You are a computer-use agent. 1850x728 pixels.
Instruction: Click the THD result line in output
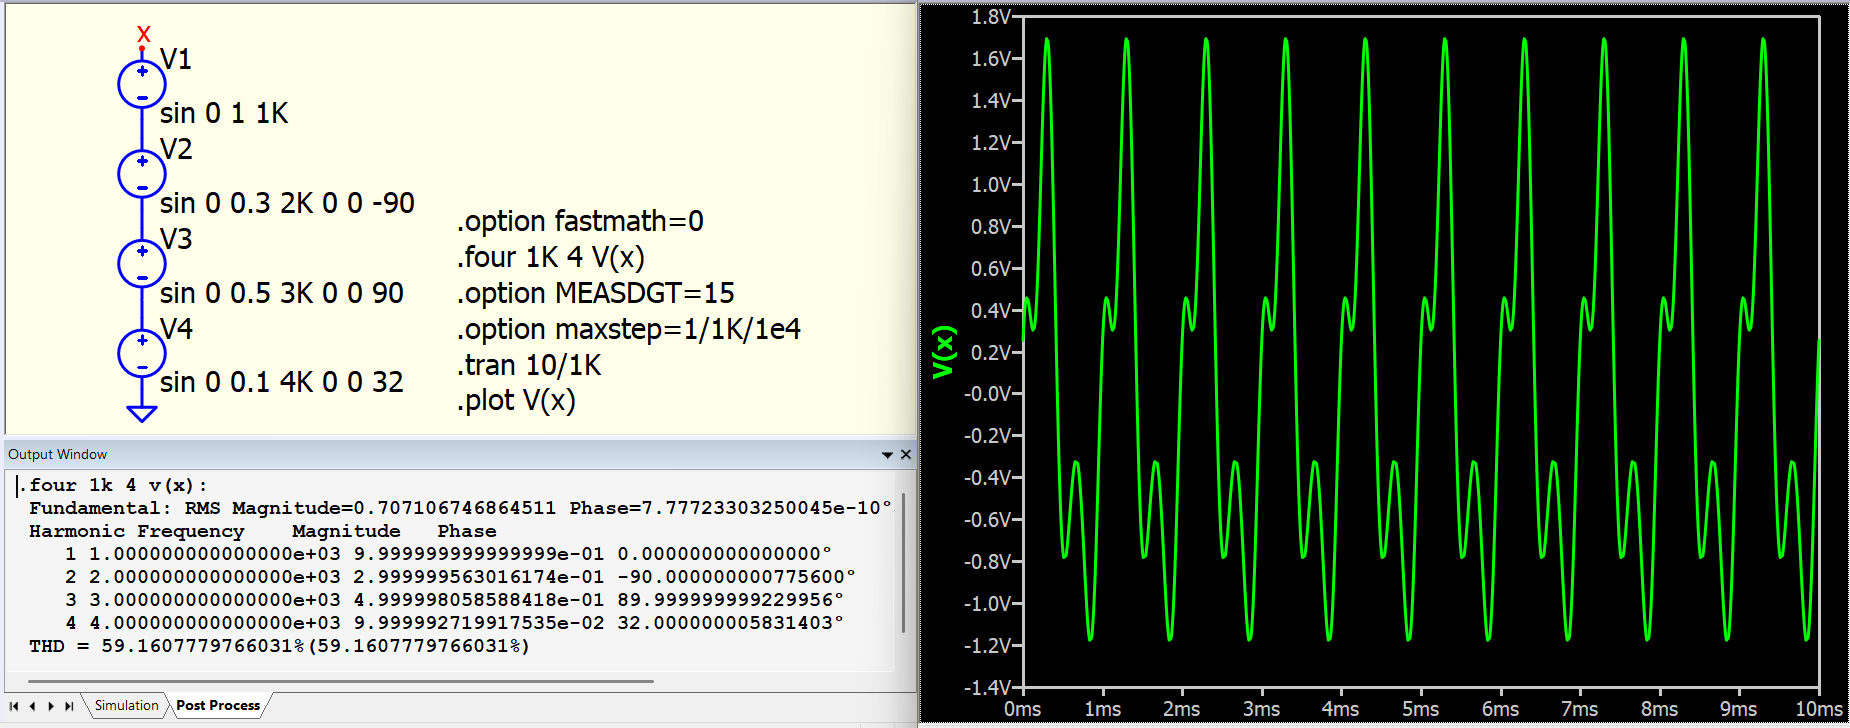click(x=279, y=646)
